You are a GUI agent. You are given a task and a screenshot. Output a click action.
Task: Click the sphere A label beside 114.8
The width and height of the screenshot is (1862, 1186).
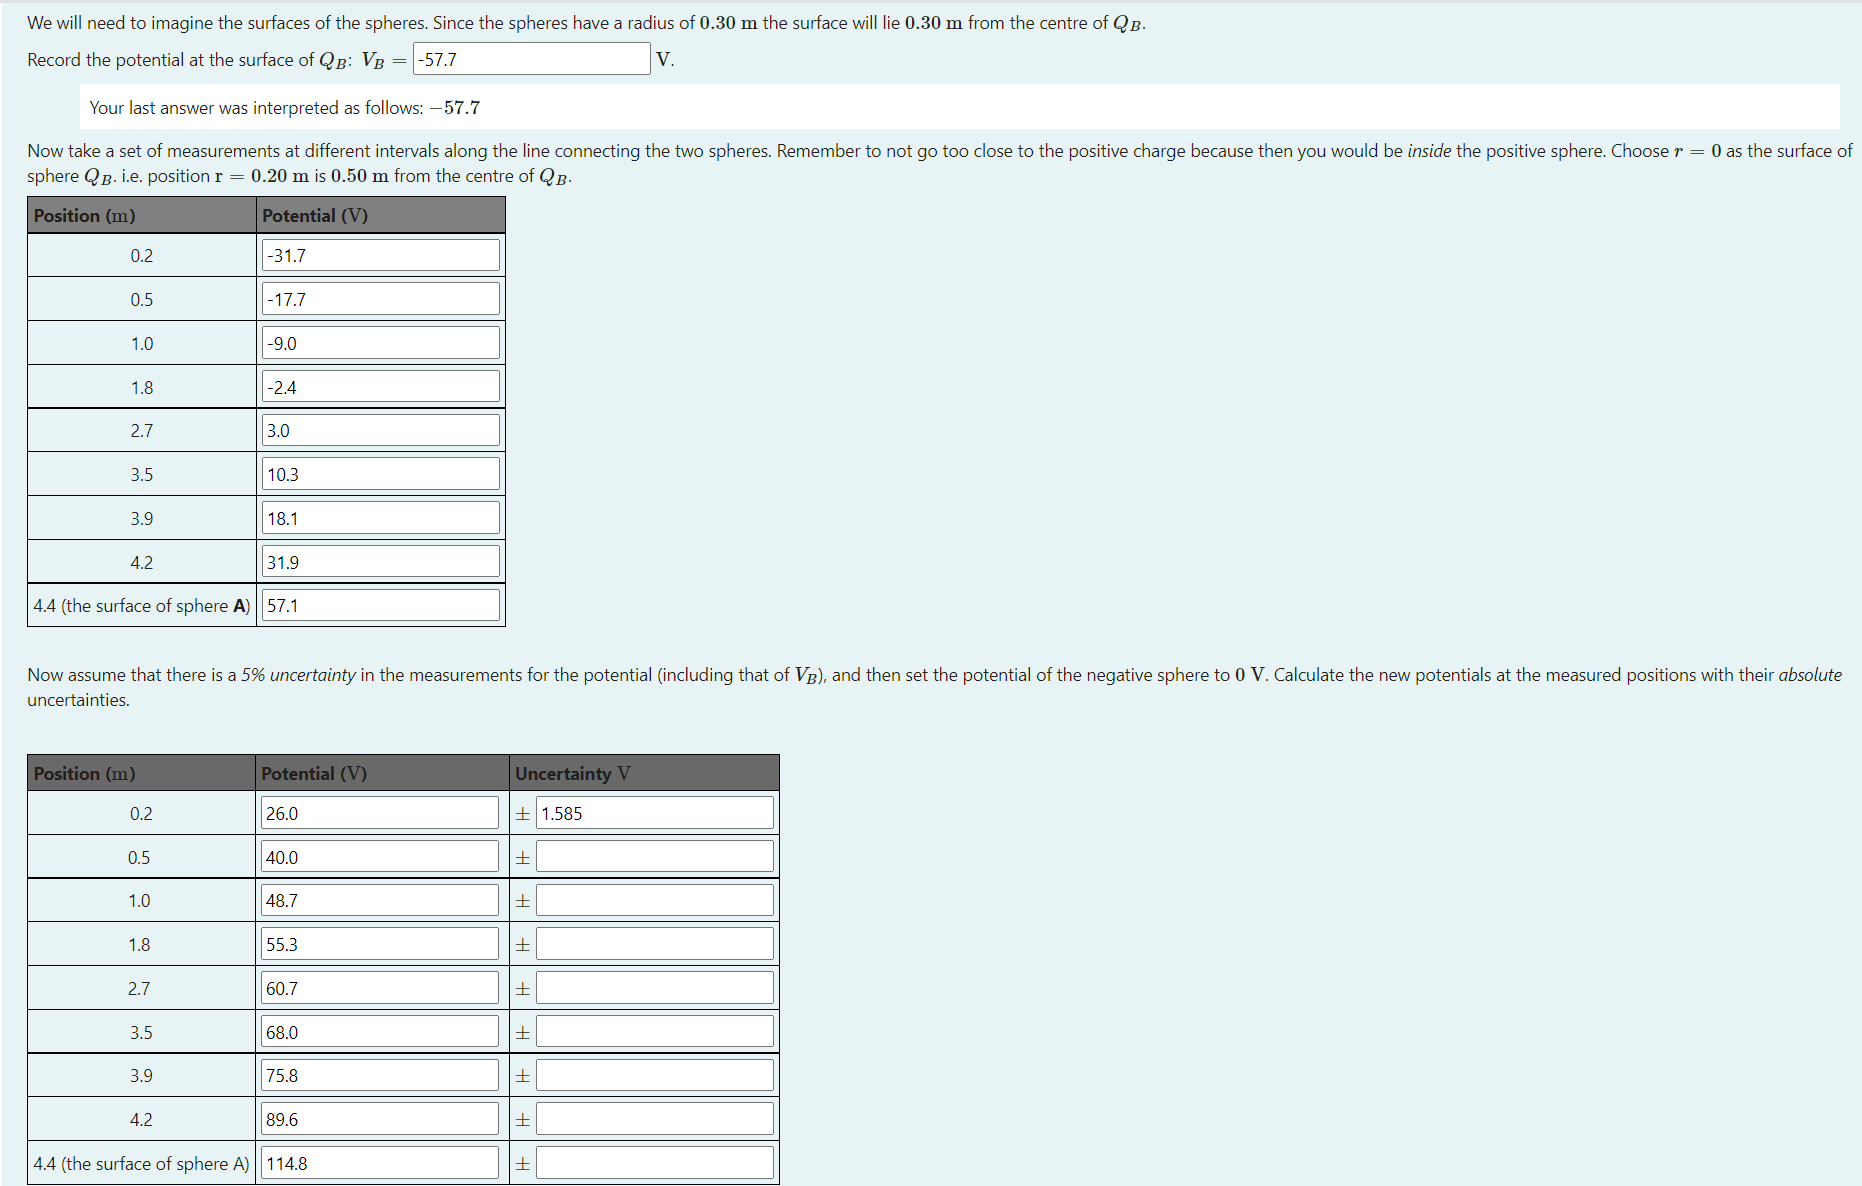tap(141, 1163)
